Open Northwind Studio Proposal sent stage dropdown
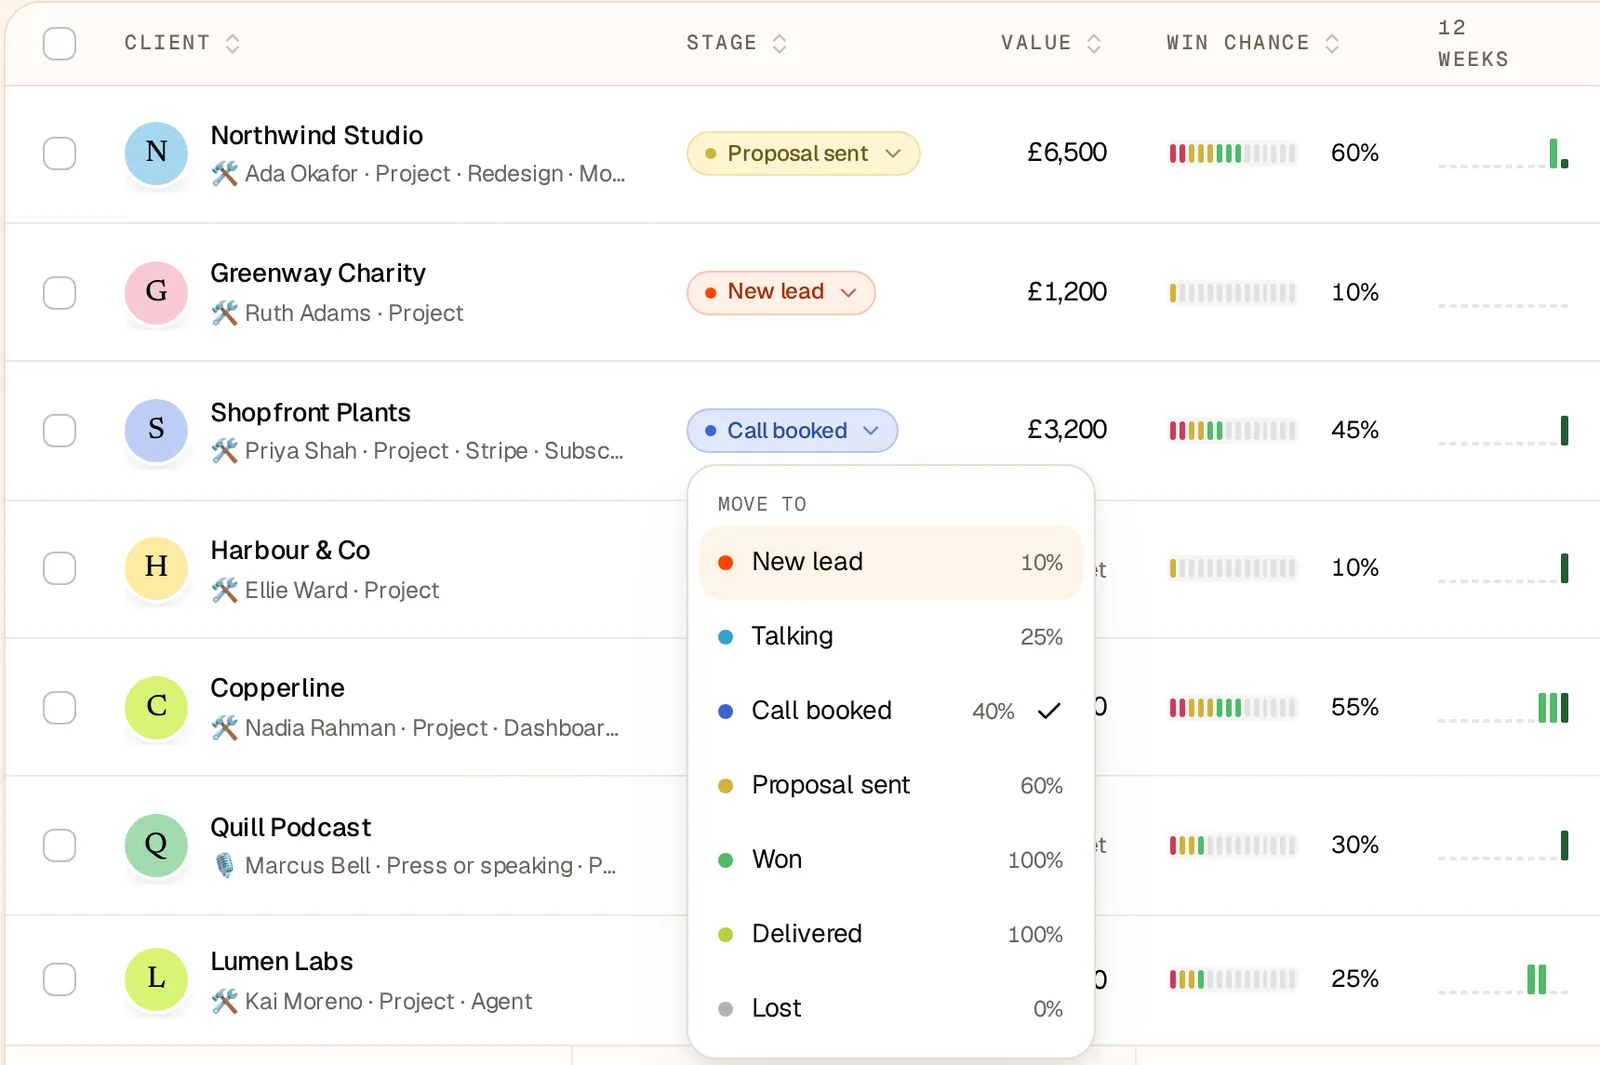This screenshot has width=1600, height=1065. (x=803, y=153)
